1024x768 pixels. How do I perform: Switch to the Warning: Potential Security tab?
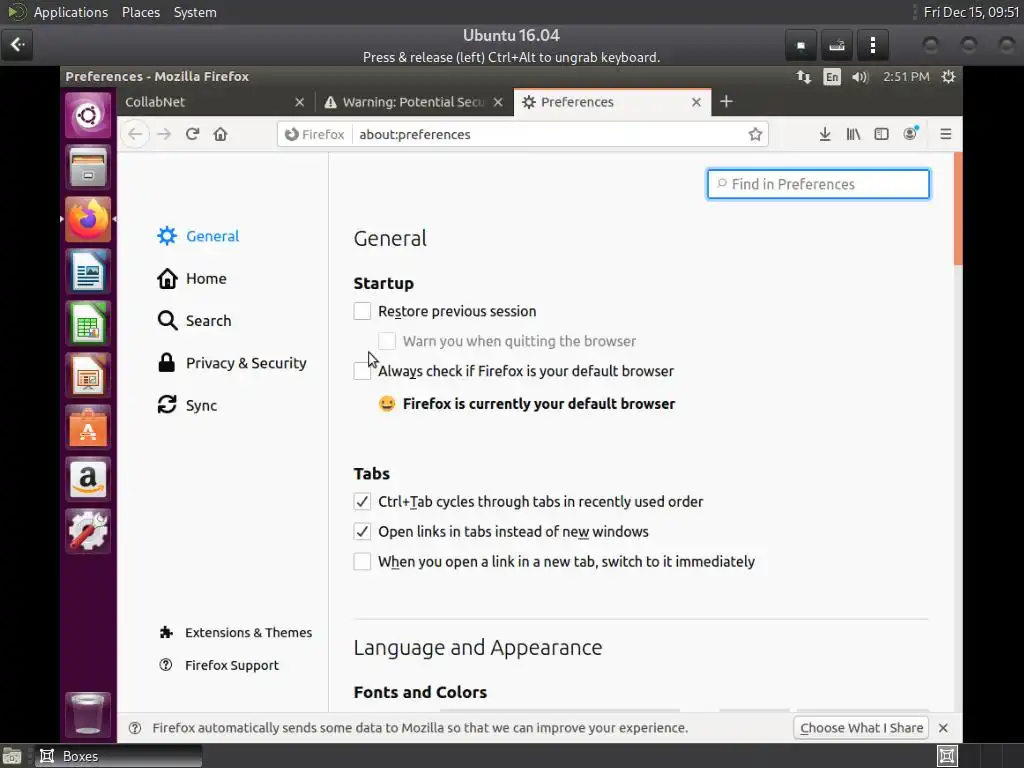[415, 102]
